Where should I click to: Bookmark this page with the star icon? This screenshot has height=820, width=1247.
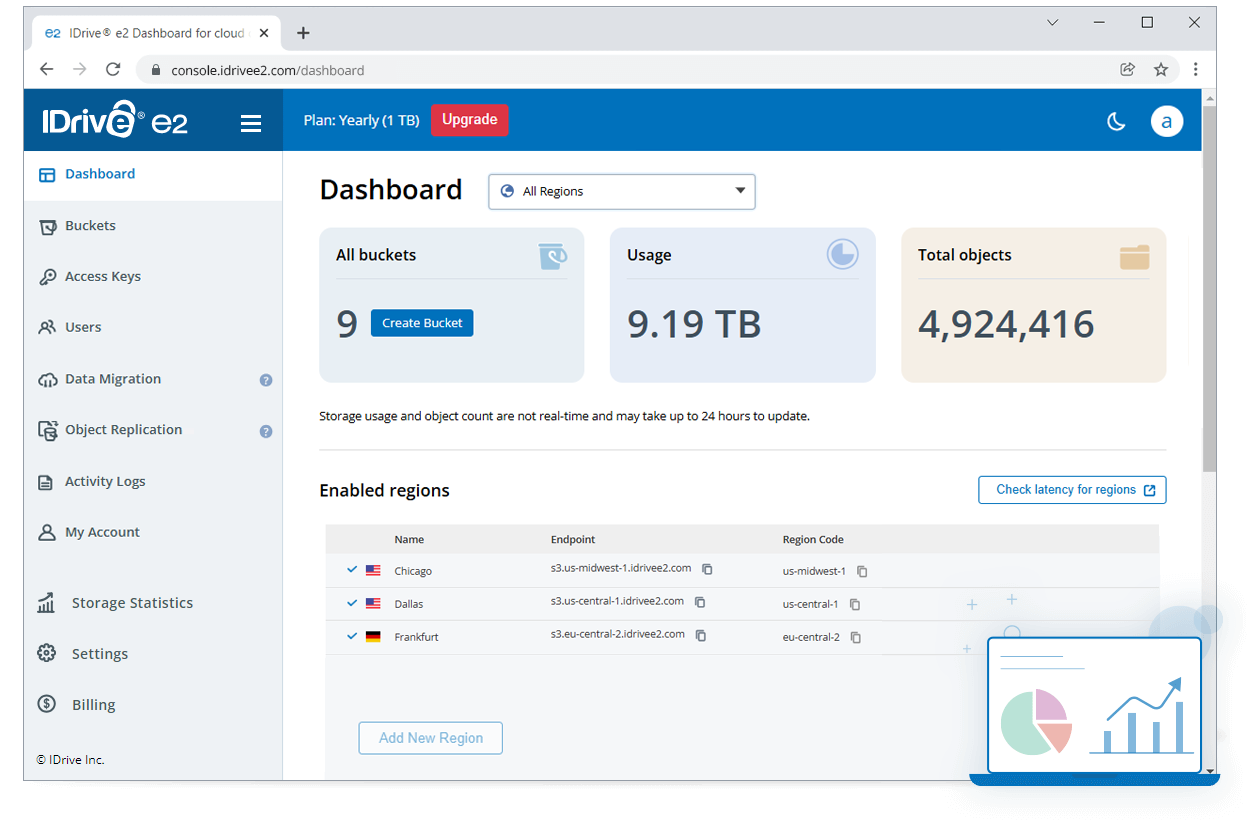[x=1160, y=70]
